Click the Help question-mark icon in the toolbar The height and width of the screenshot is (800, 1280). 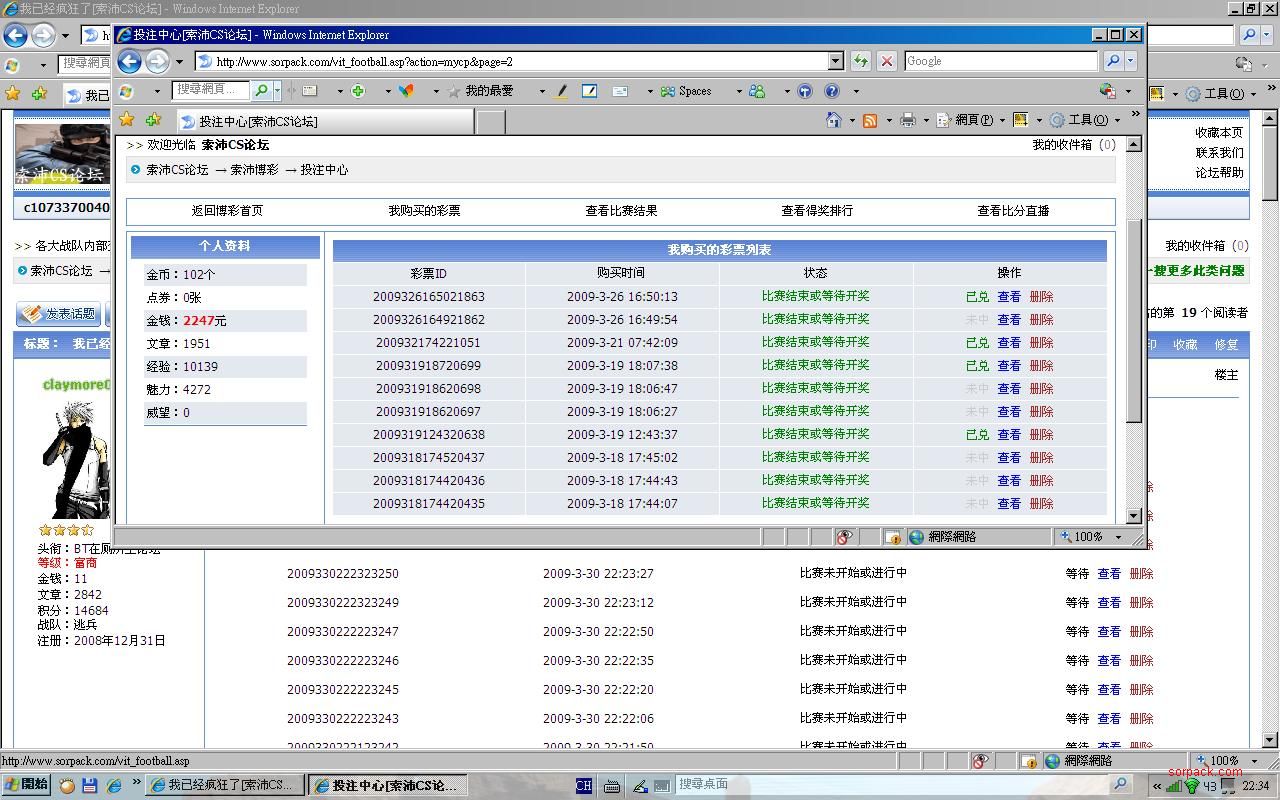[831, 91]
